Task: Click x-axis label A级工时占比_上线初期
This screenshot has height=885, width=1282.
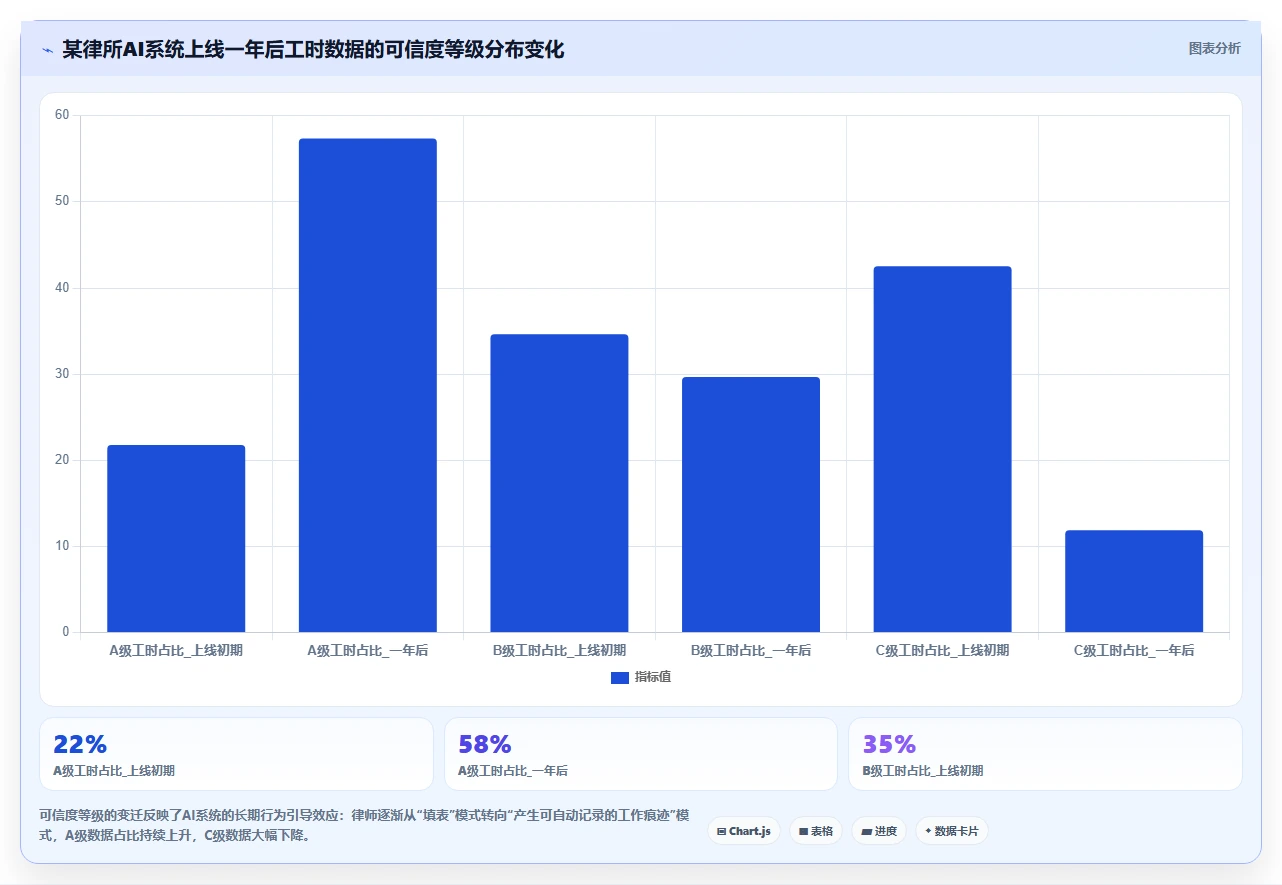Action: [x=176, y=650]
